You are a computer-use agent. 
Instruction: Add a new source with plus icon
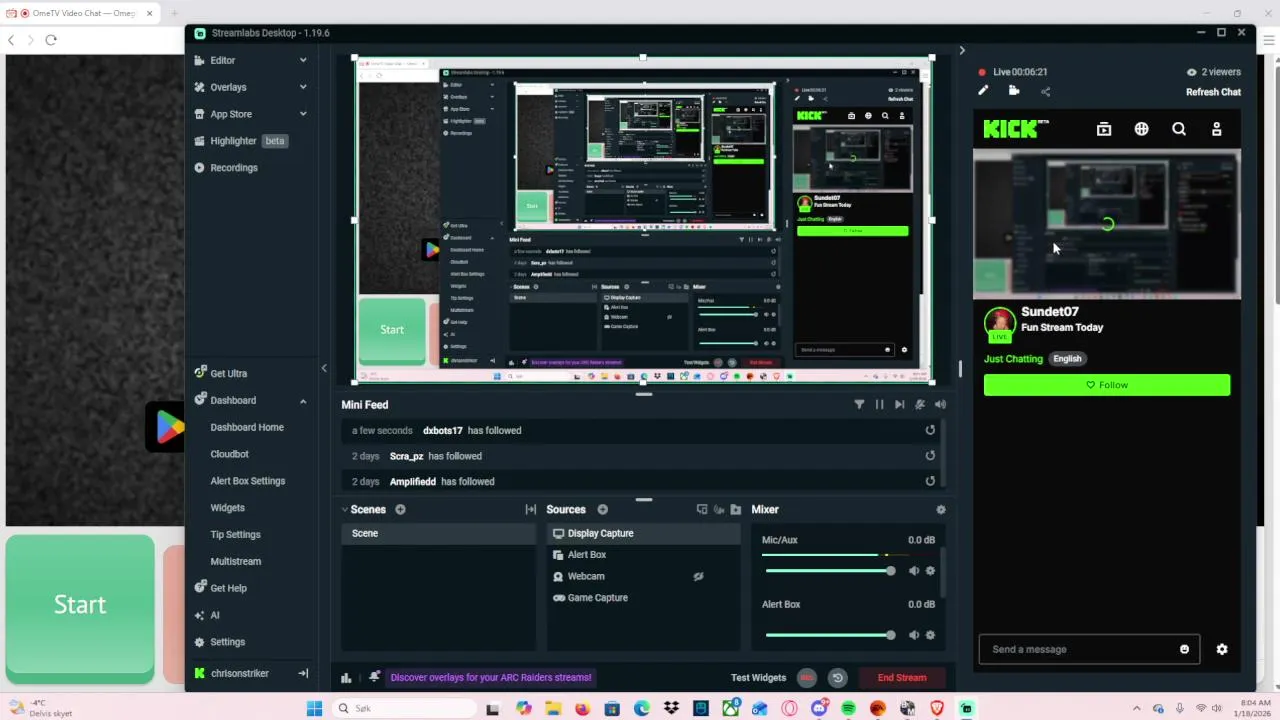pyautogui.click(x=602, y=509)
